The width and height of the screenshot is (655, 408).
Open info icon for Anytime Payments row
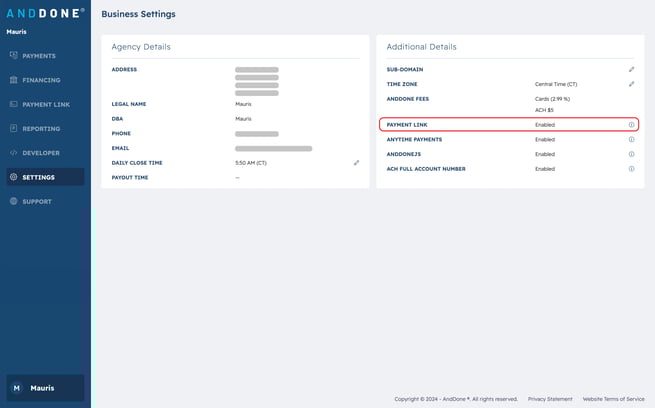[x=631, y=139]
